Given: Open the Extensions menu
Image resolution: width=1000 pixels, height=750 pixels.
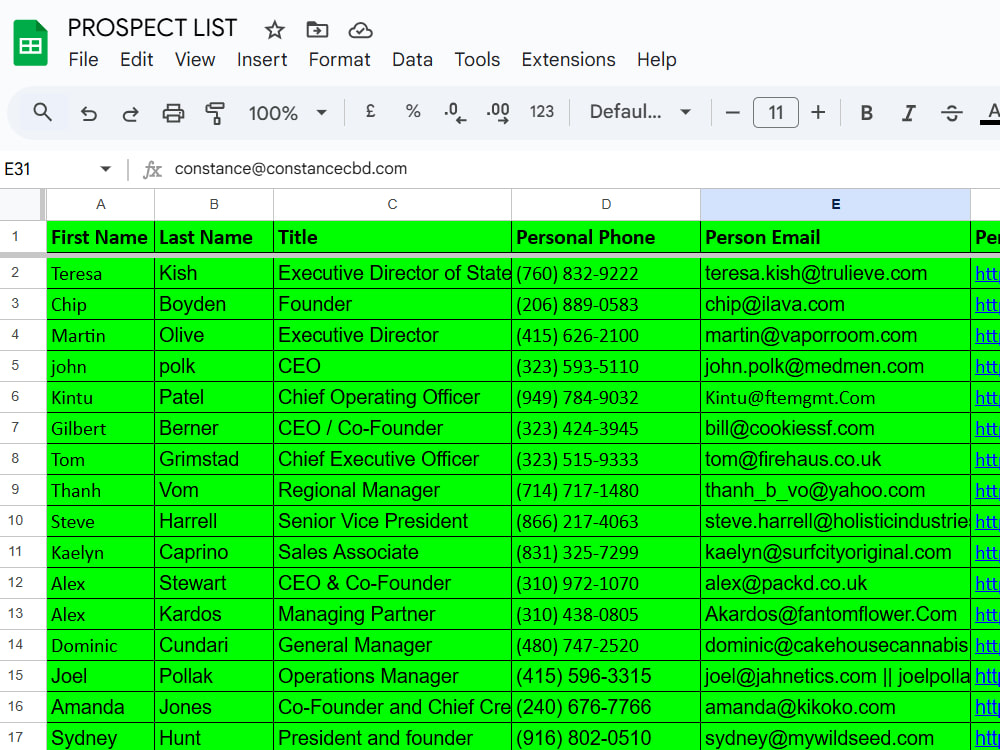Looking at the screenshot, I should point(568,59).
